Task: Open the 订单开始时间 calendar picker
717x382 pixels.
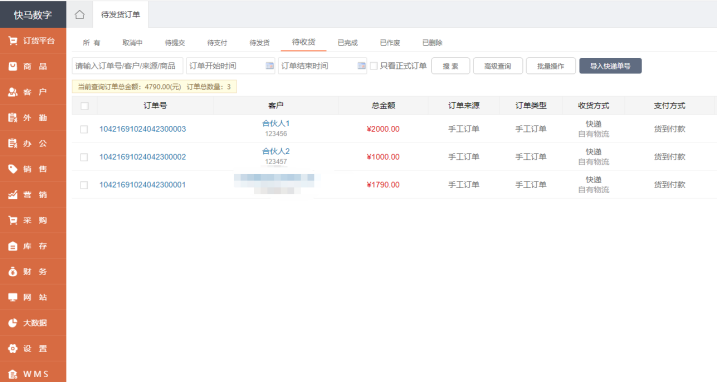Action: coord(270,66)
